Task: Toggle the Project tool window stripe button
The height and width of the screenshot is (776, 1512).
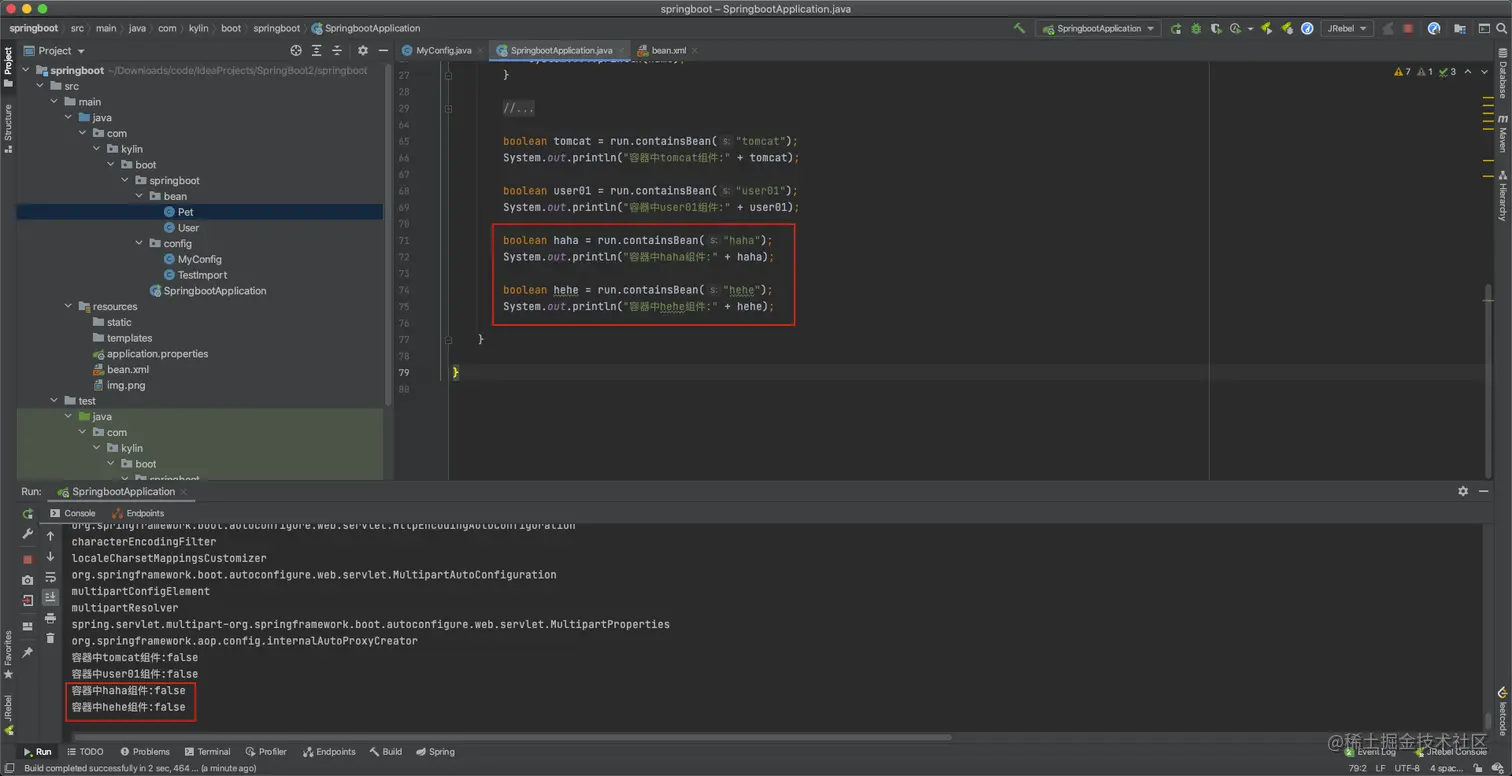Action: pyautogui.click(x=8, y=66)
